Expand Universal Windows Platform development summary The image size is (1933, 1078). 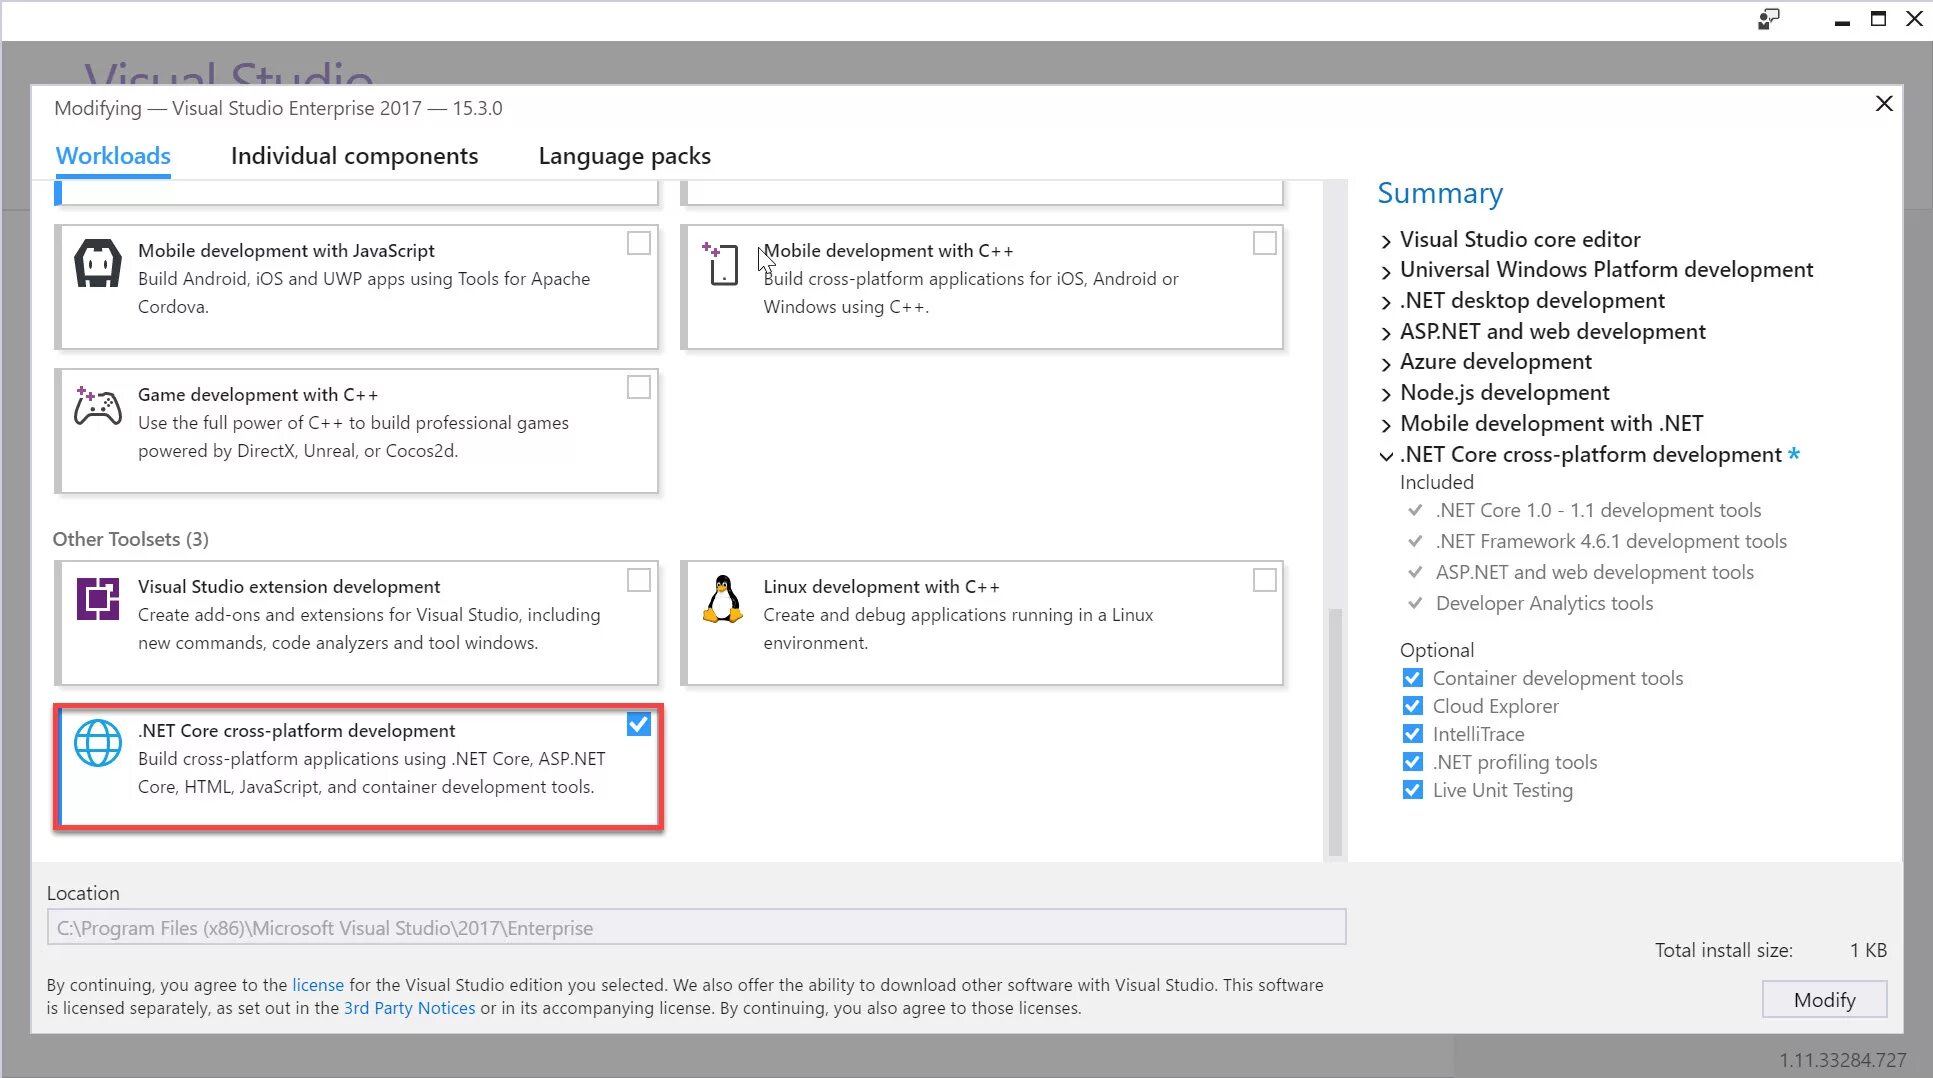click(1386, 271)
